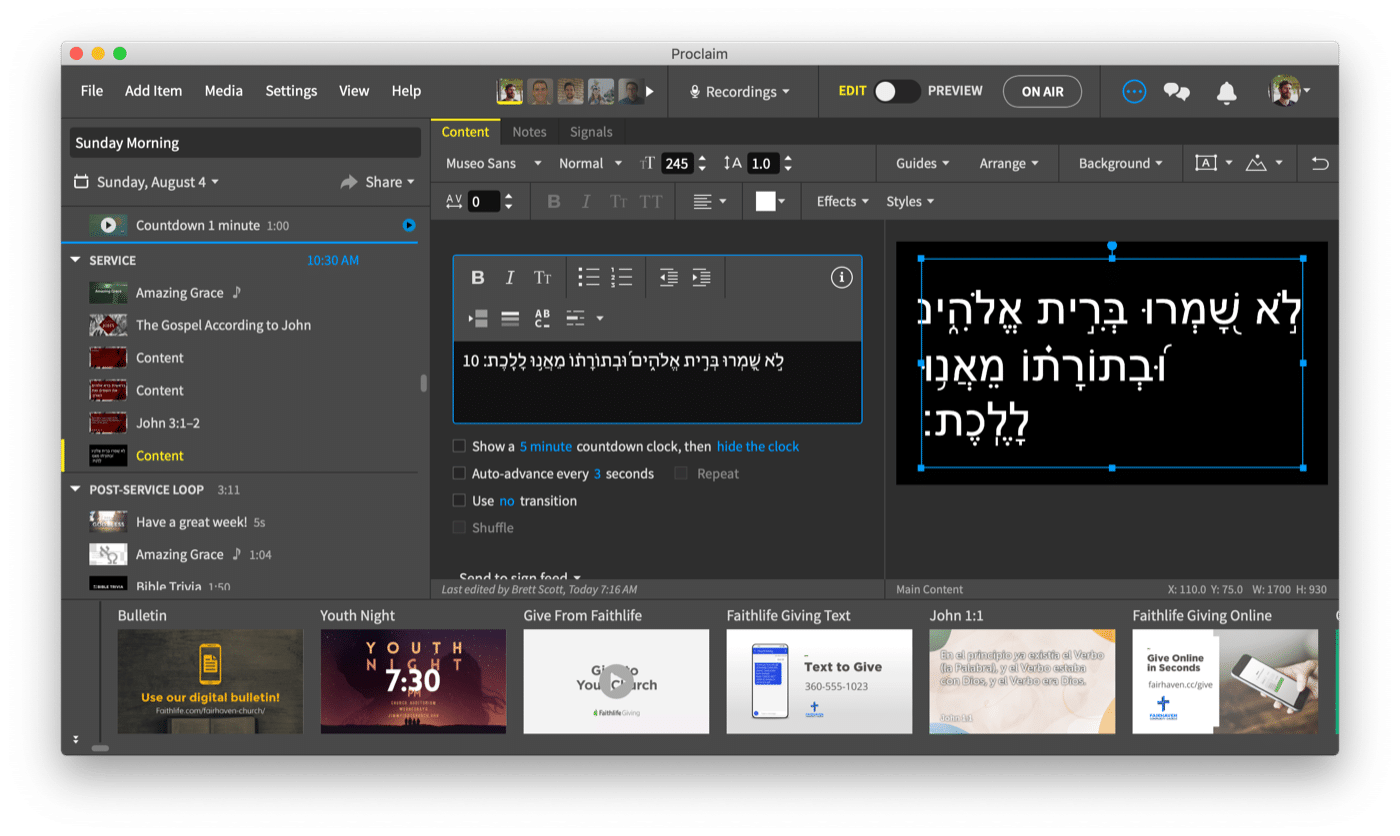
Task: Click the hide the clock link
Action: [x=758, y=446]
